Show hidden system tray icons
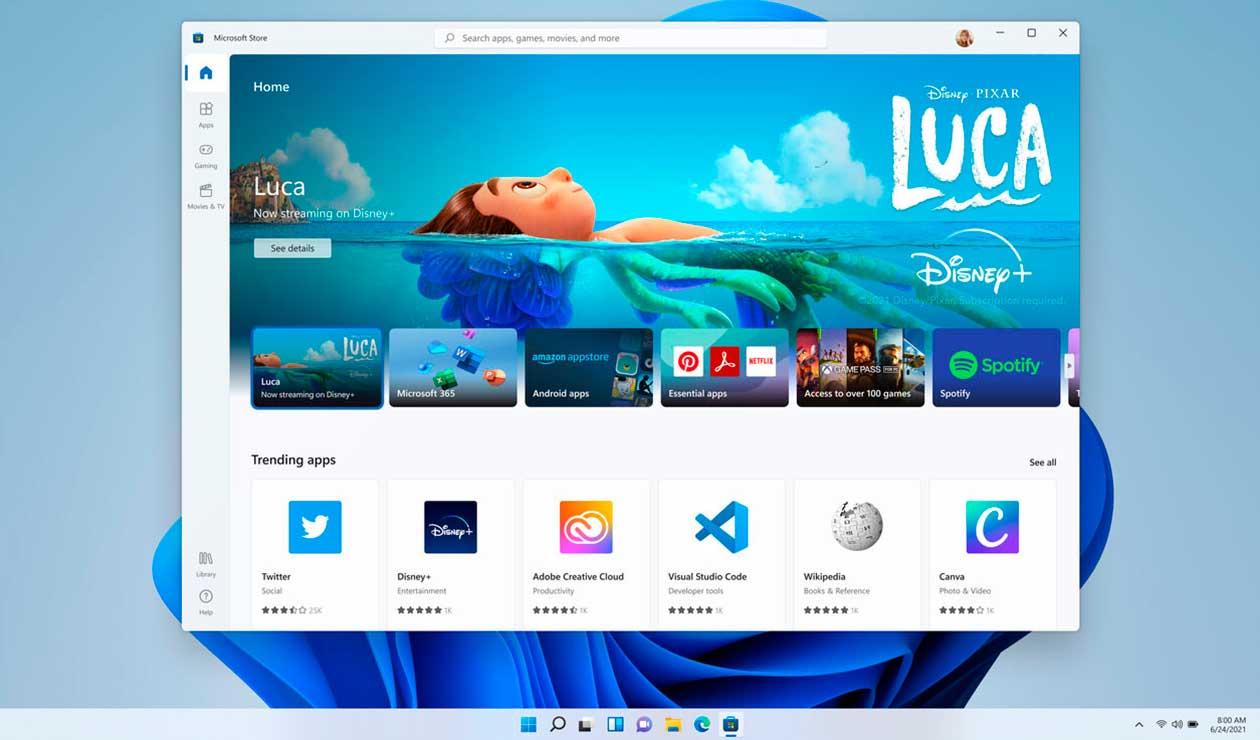This screenshot has height=740, width=1260. point(1139,724)
